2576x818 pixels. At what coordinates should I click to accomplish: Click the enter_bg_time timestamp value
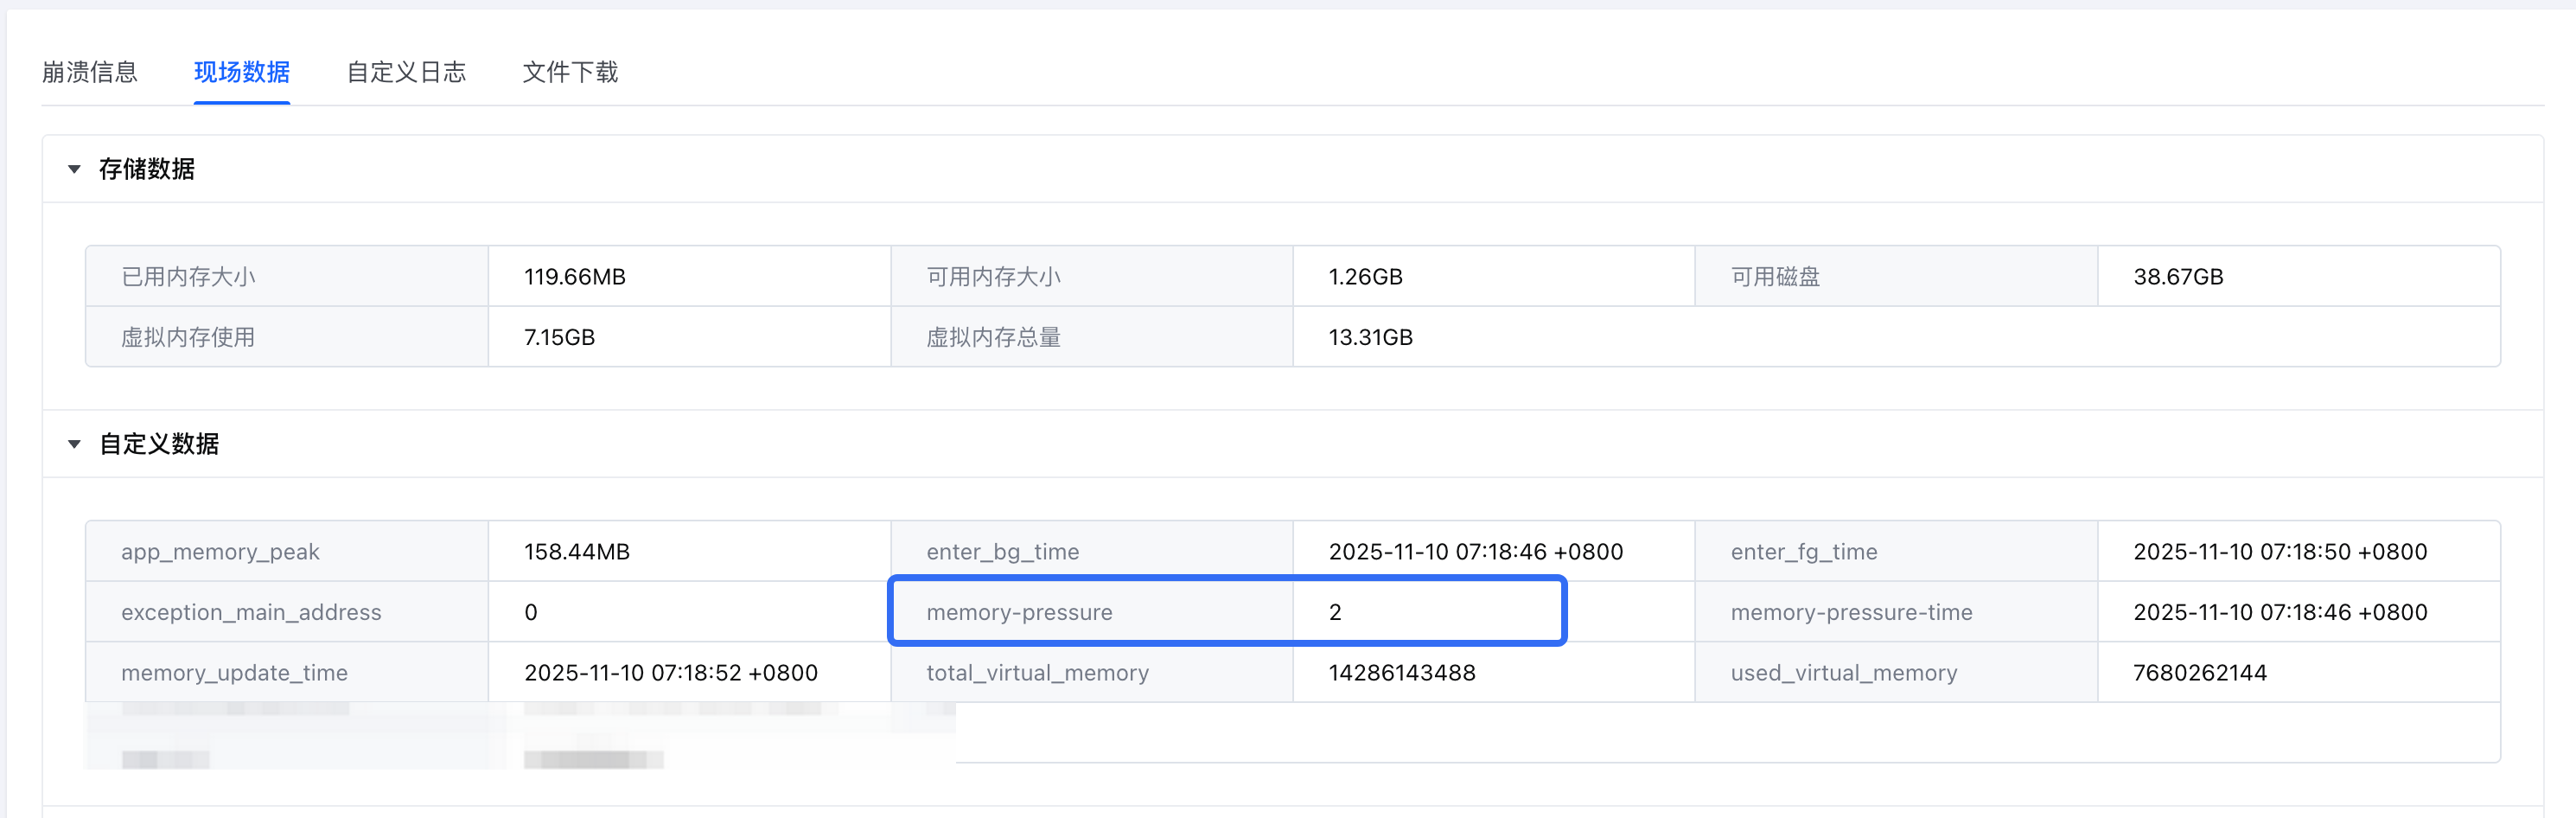pyautogui.click(x=1475, y=552)
